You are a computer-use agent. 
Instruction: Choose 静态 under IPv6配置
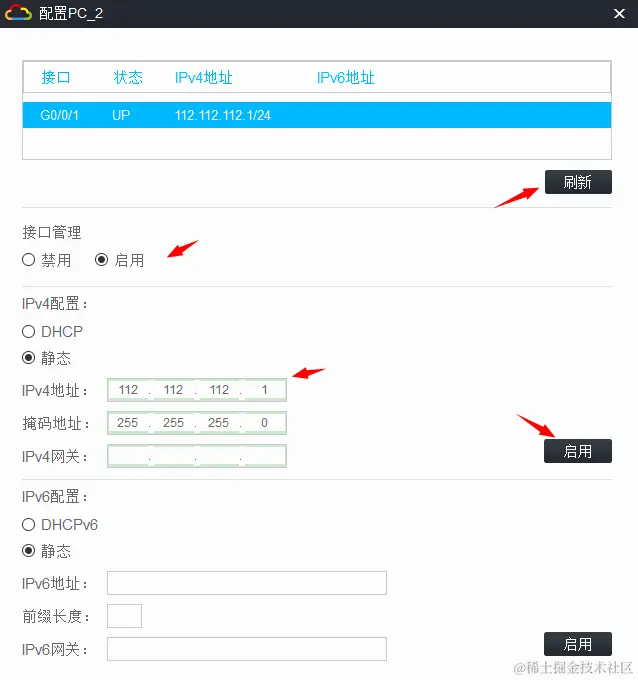(x=29, y=551)
